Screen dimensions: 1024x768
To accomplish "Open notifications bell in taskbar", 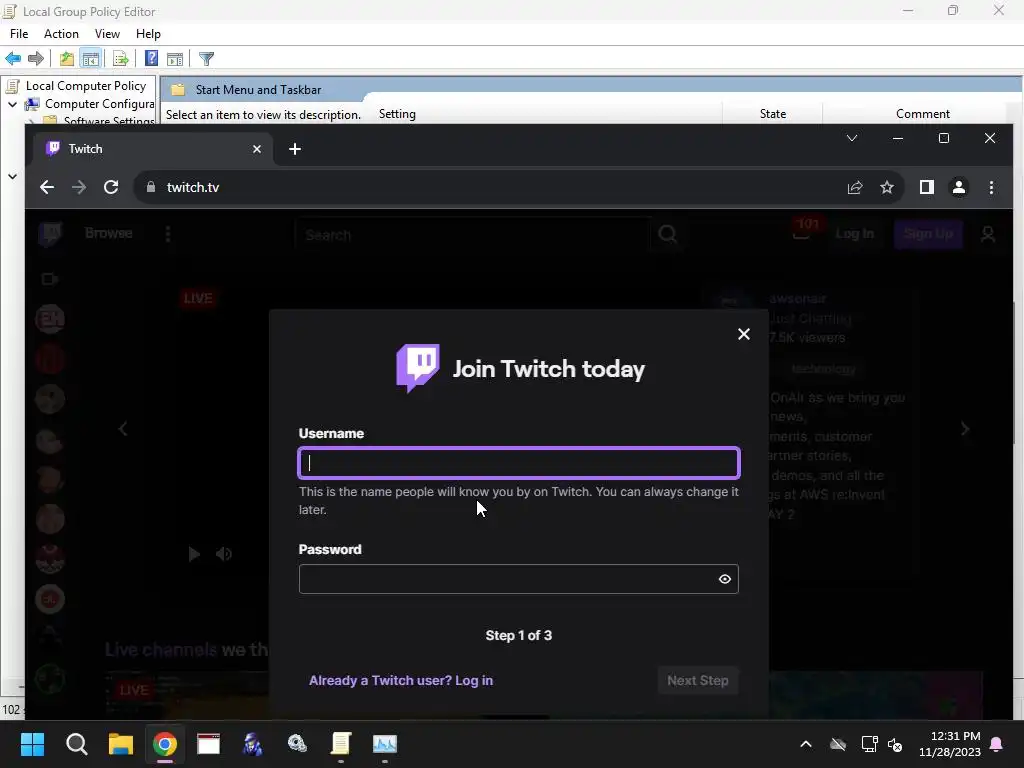I will click(997, 744).
